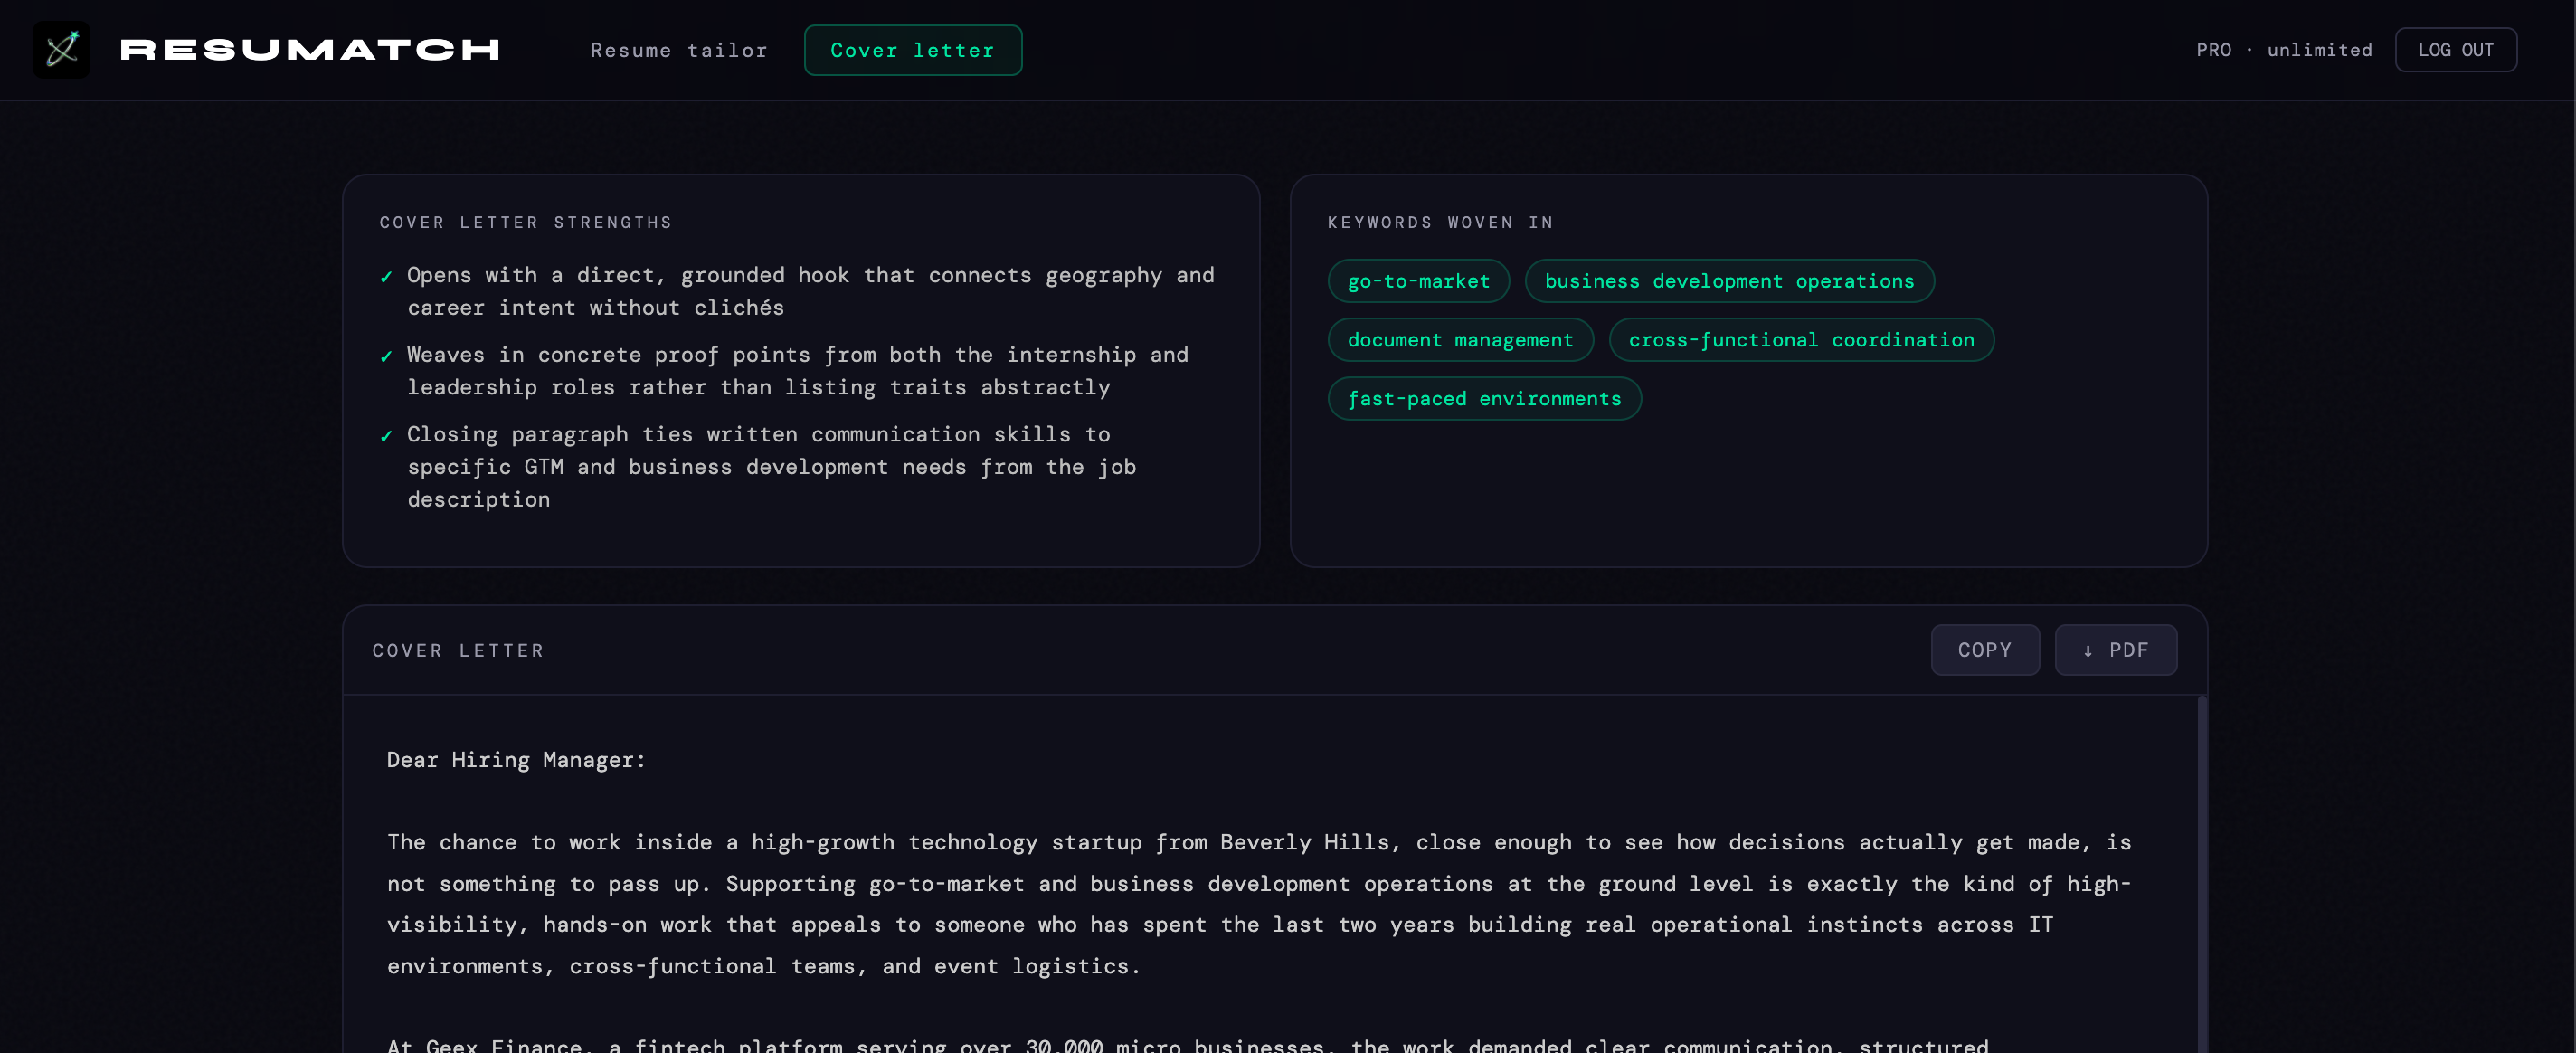Select the cross-functional coordination keyword tag

coord(1800,340)
